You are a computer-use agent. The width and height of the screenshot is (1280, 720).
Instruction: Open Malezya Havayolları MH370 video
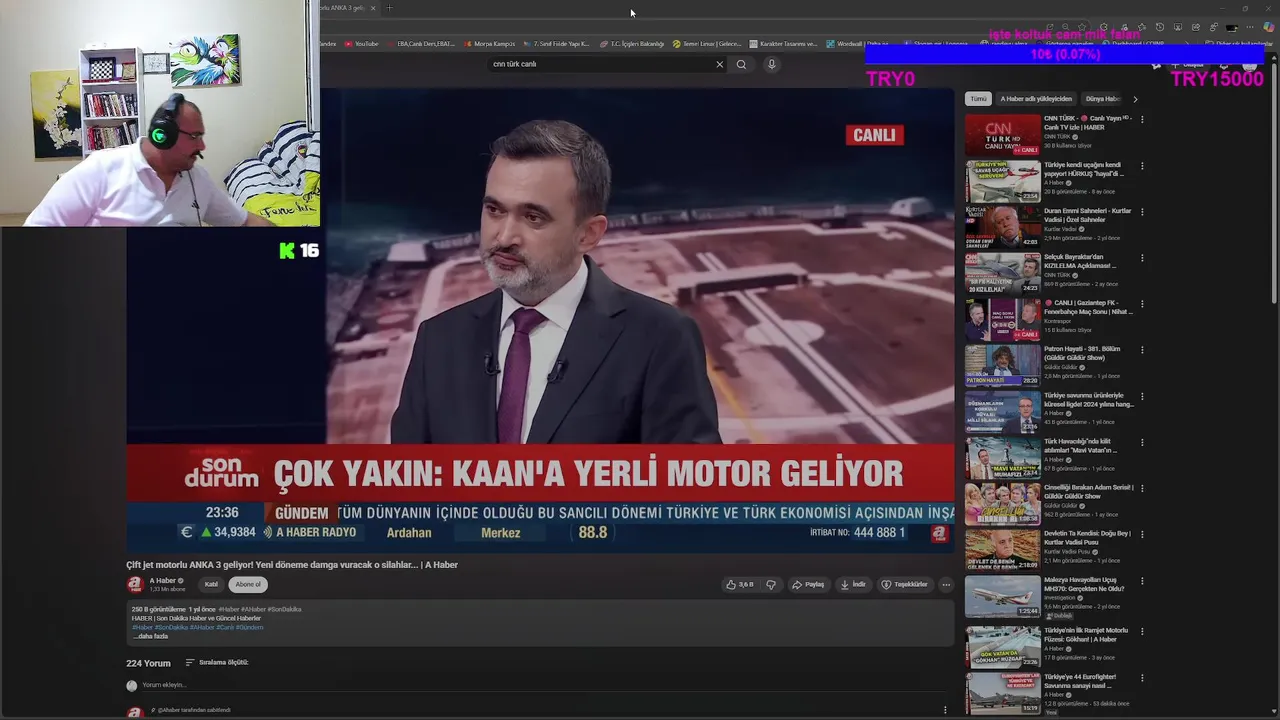tap(1084, 584)
